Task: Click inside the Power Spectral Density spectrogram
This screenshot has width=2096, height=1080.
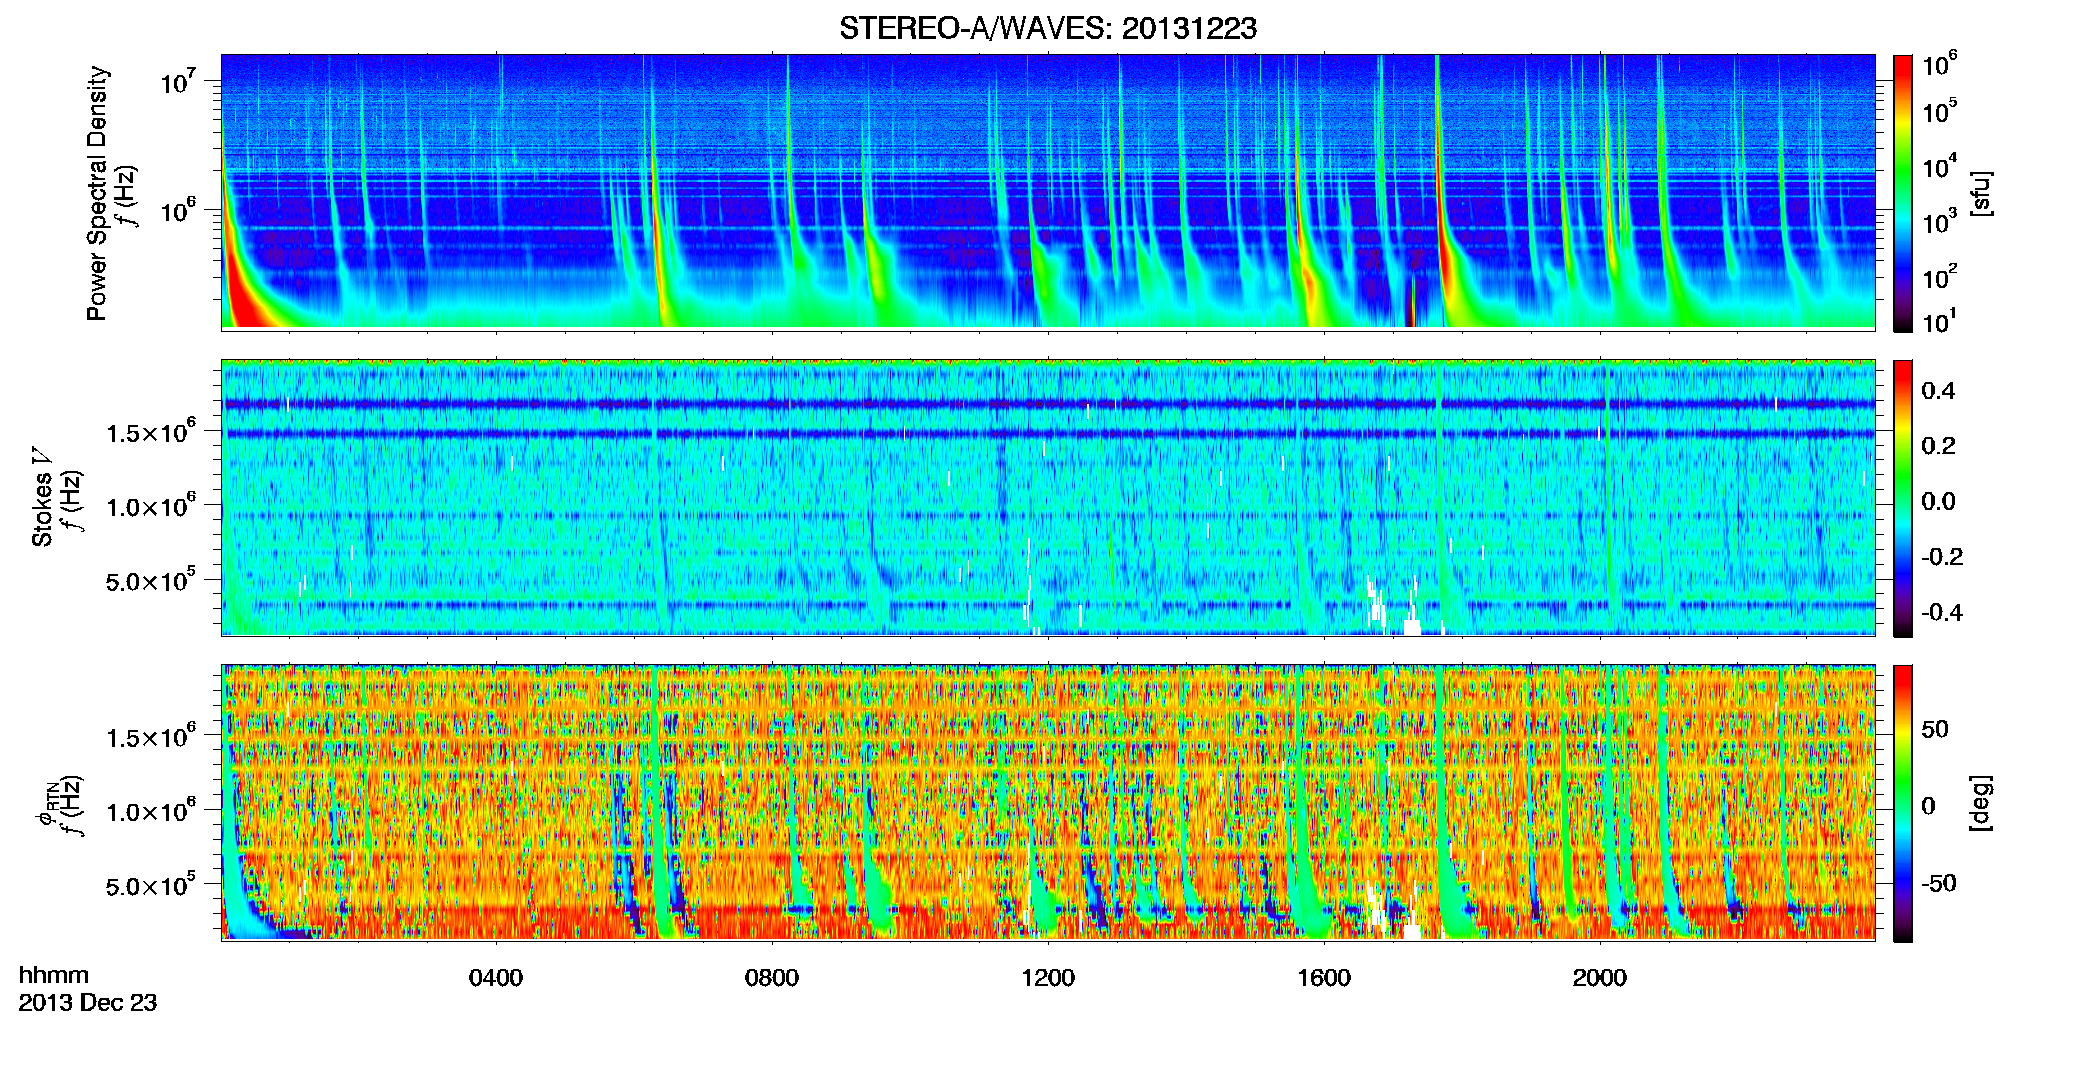Action: tap(1048, 192)
